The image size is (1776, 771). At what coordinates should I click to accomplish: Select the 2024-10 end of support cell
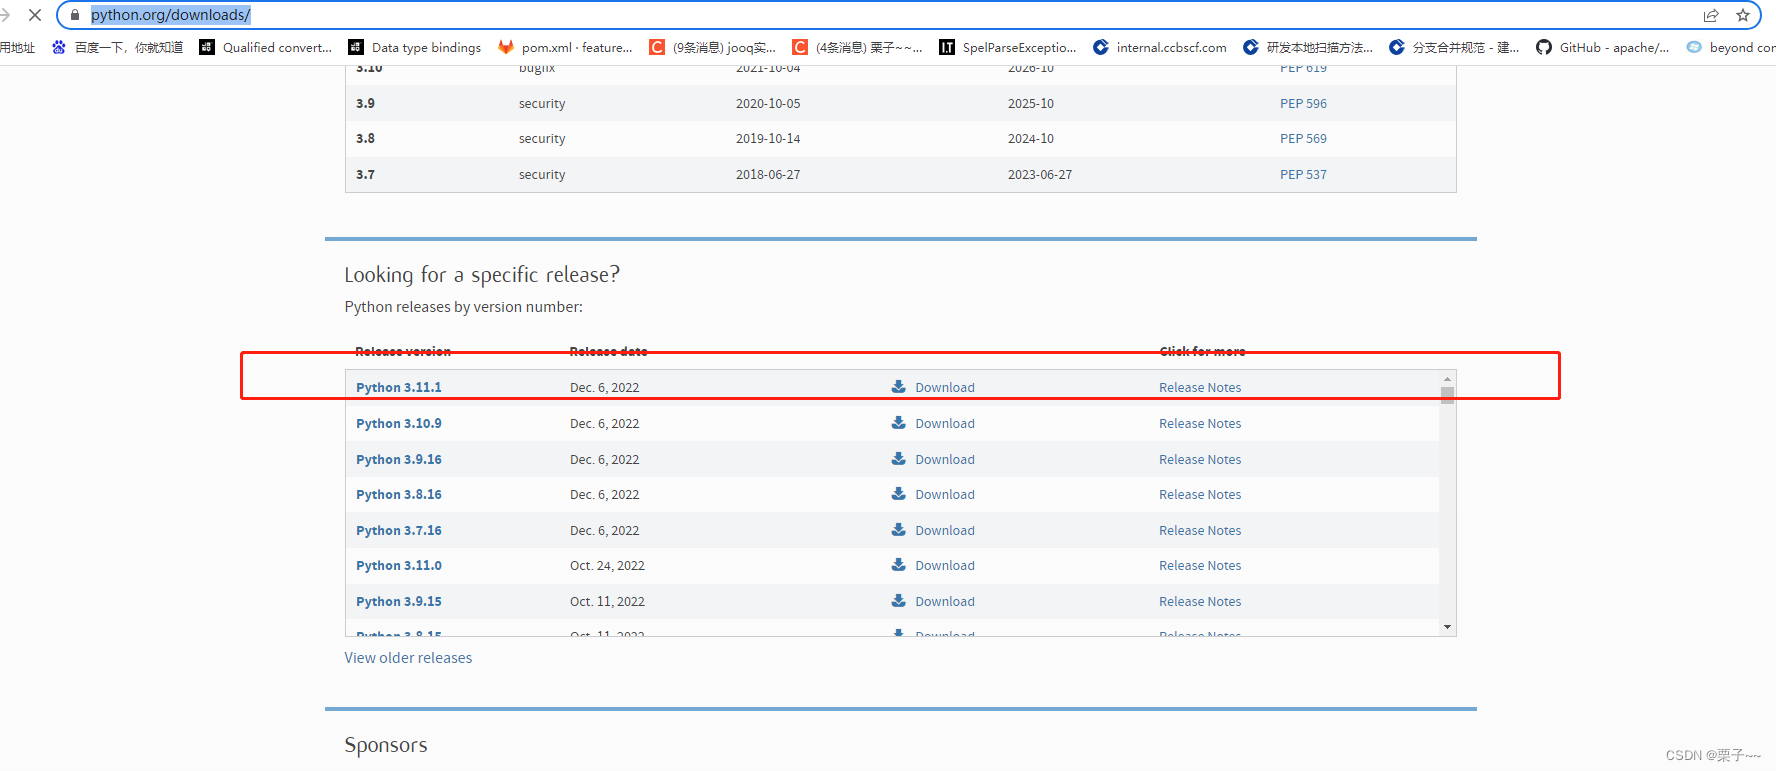point(1031,138)
